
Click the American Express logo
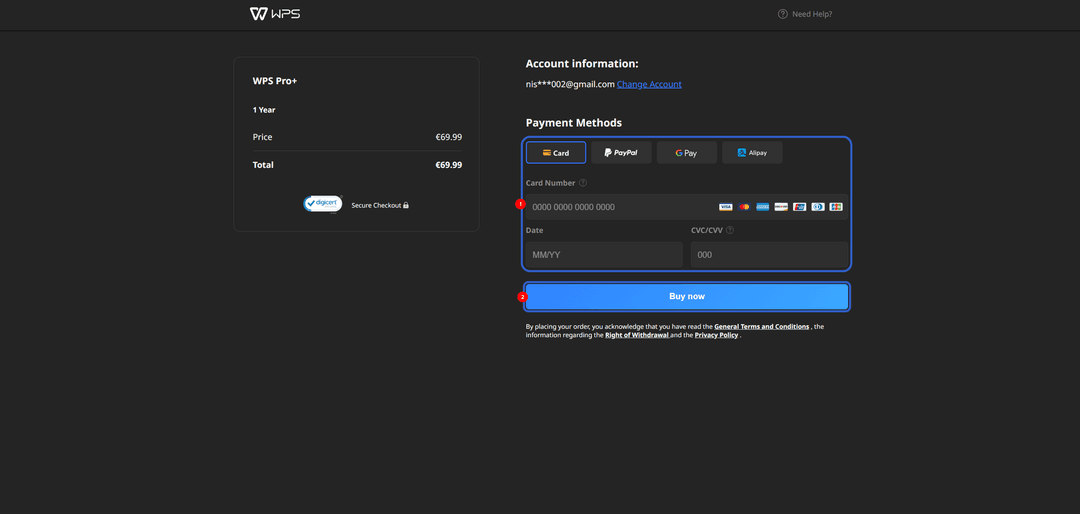(762, 207)
